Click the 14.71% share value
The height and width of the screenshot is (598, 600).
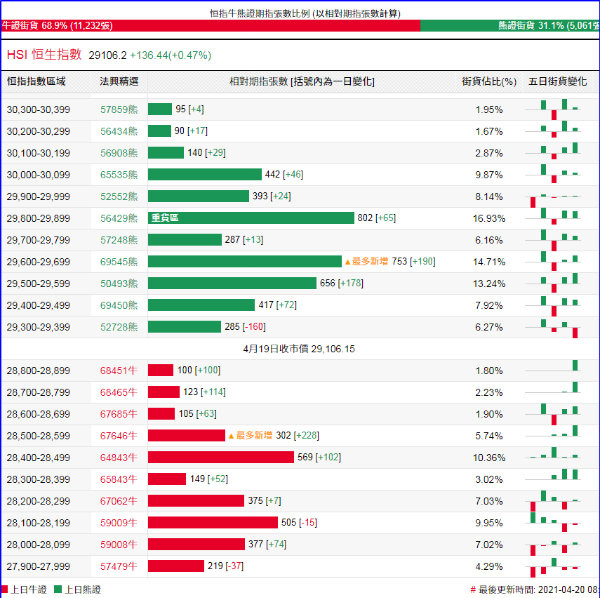click(x=489, y=262)
